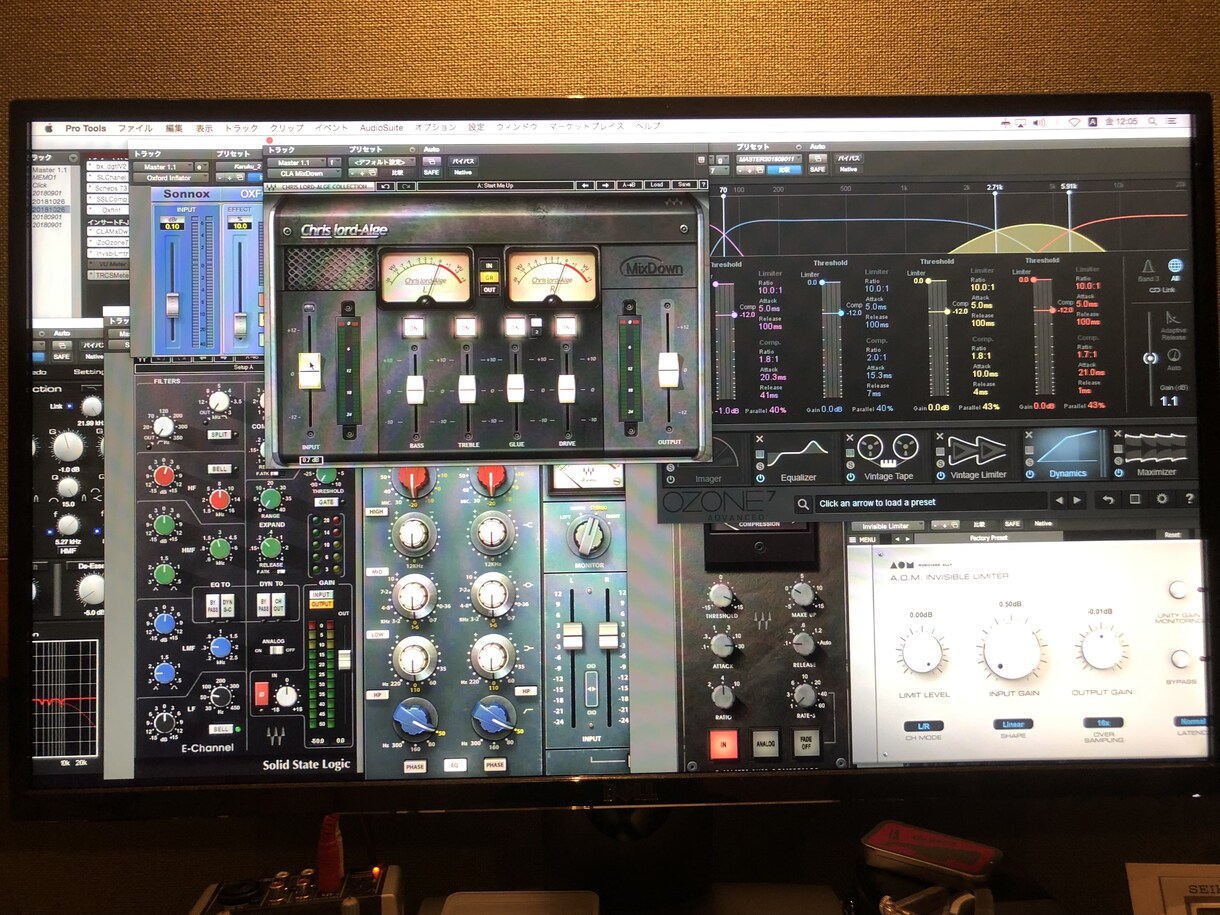The image size is (1220, 915).
Task: Open Ozone settings gear icon
Action: tap(1161, 499)
